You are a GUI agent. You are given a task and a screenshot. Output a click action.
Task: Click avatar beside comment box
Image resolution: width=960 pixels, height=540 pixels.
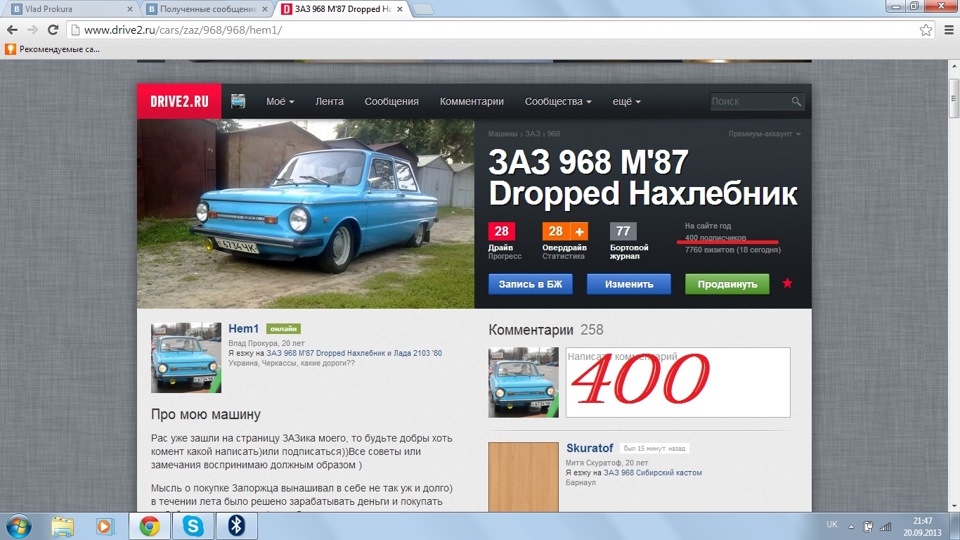click(x=523, y=383)
